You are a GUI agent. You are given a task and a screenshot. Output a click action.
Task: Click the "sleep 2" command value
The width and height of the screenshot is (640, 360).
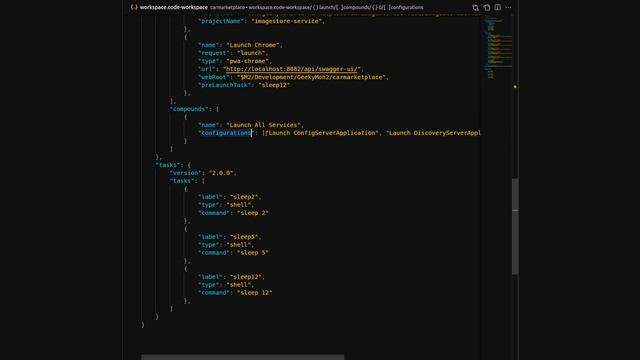pyautogui.click(x=253, y=213)
